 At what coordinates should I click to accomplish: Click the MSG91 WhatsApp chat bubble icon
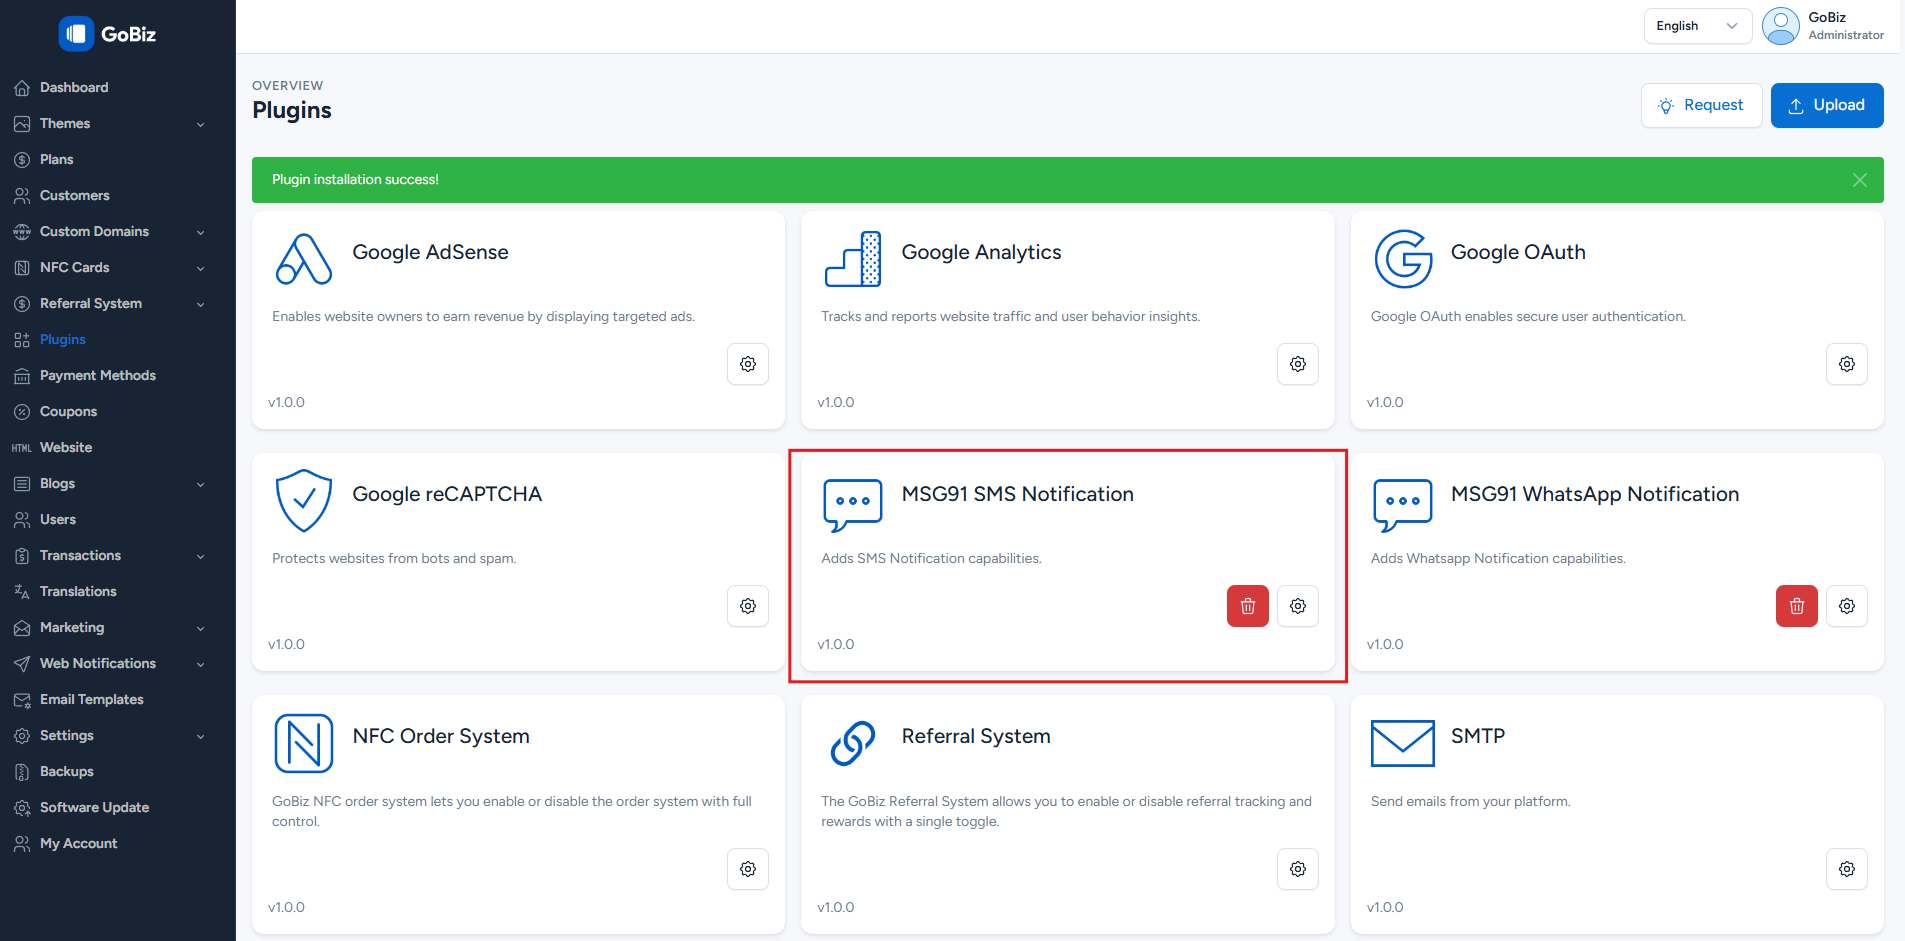click(1403, 503)
